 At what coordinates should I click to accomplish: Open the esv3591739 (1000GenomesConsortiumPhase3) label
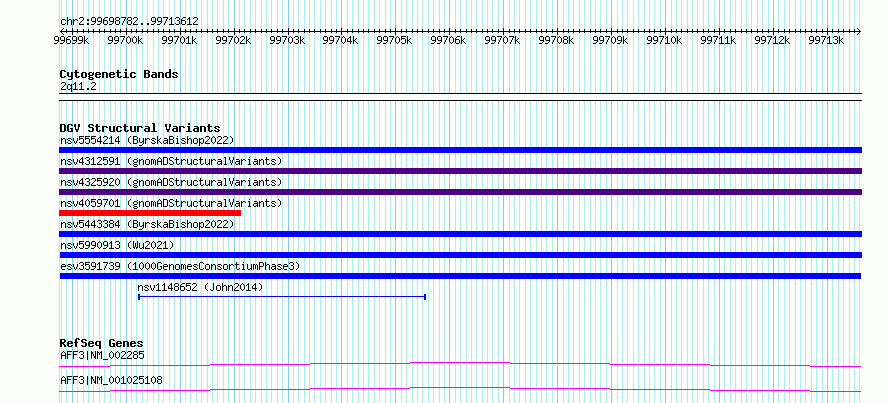pos(180,266)
